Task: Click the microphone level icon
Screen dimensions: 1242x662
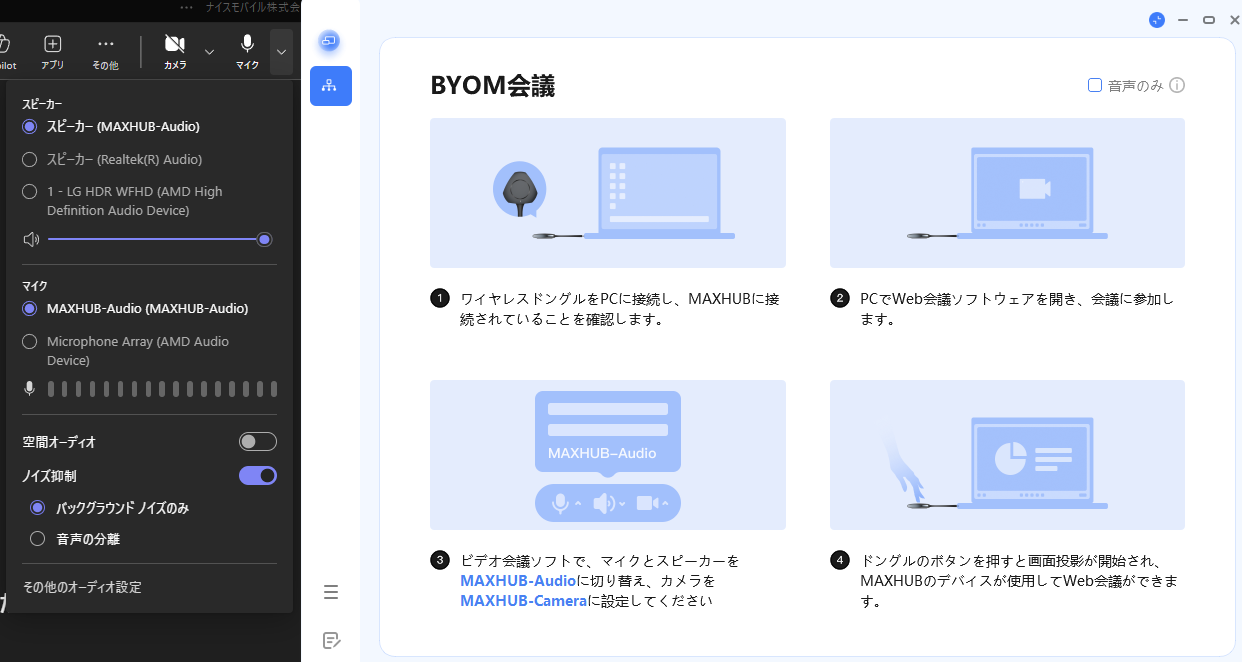Action: pos(30,389)
